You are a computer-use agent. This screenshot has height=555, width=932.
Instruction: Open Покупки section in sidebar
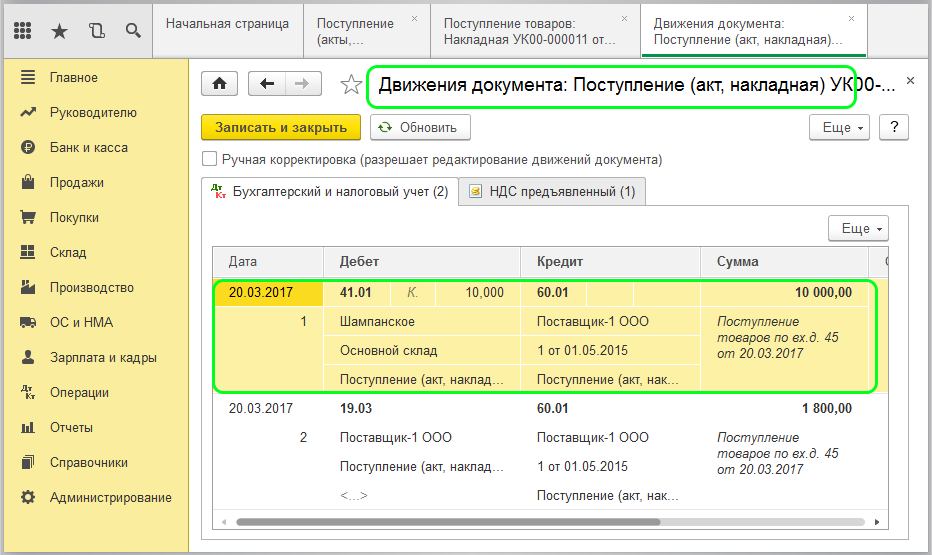coord(74,217)
